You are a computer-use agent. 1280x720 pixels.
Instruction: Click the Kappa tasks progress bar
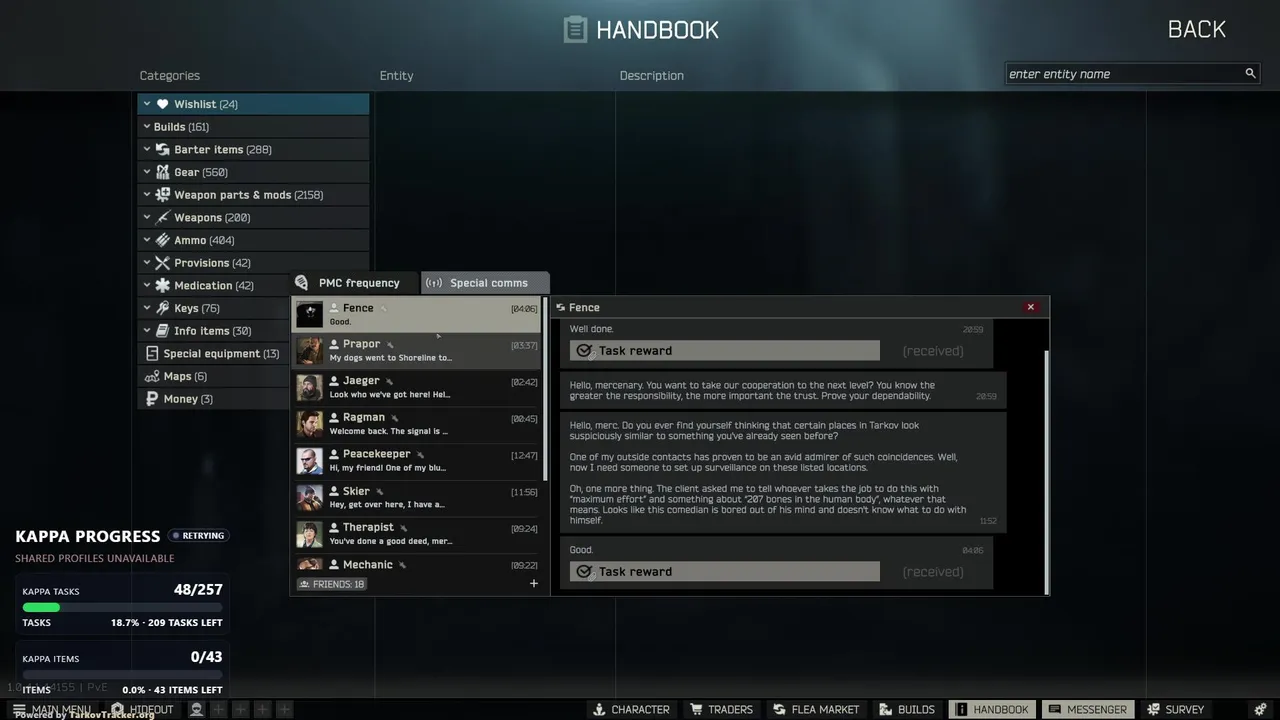tap(122, 607)
